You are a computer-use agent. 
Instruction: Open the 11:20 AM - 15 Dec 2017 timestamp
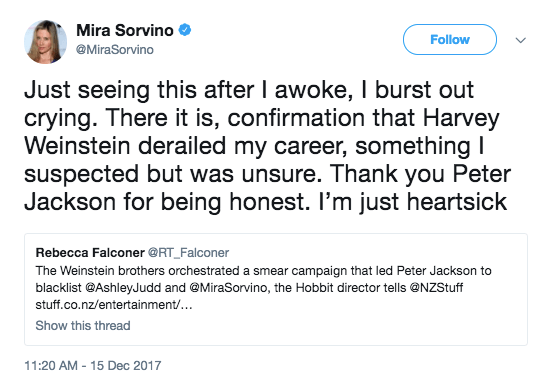93,366
